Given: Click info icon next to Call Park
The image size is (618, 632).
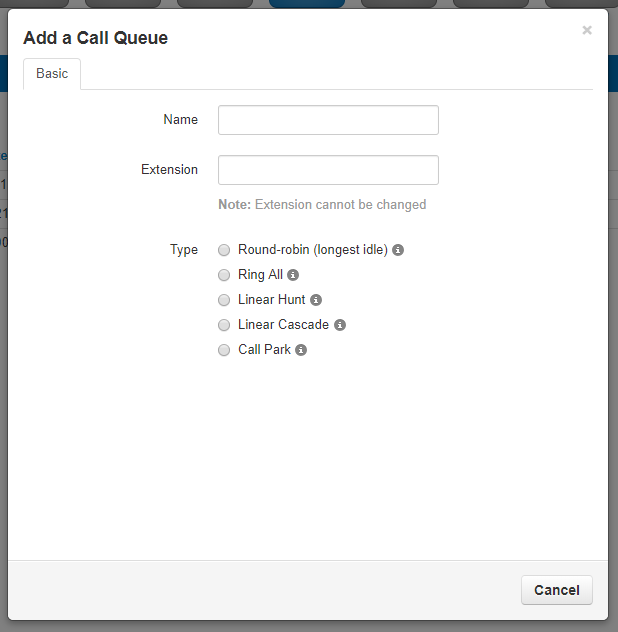Looking at the screenshot, I should [x=301, y=350].
